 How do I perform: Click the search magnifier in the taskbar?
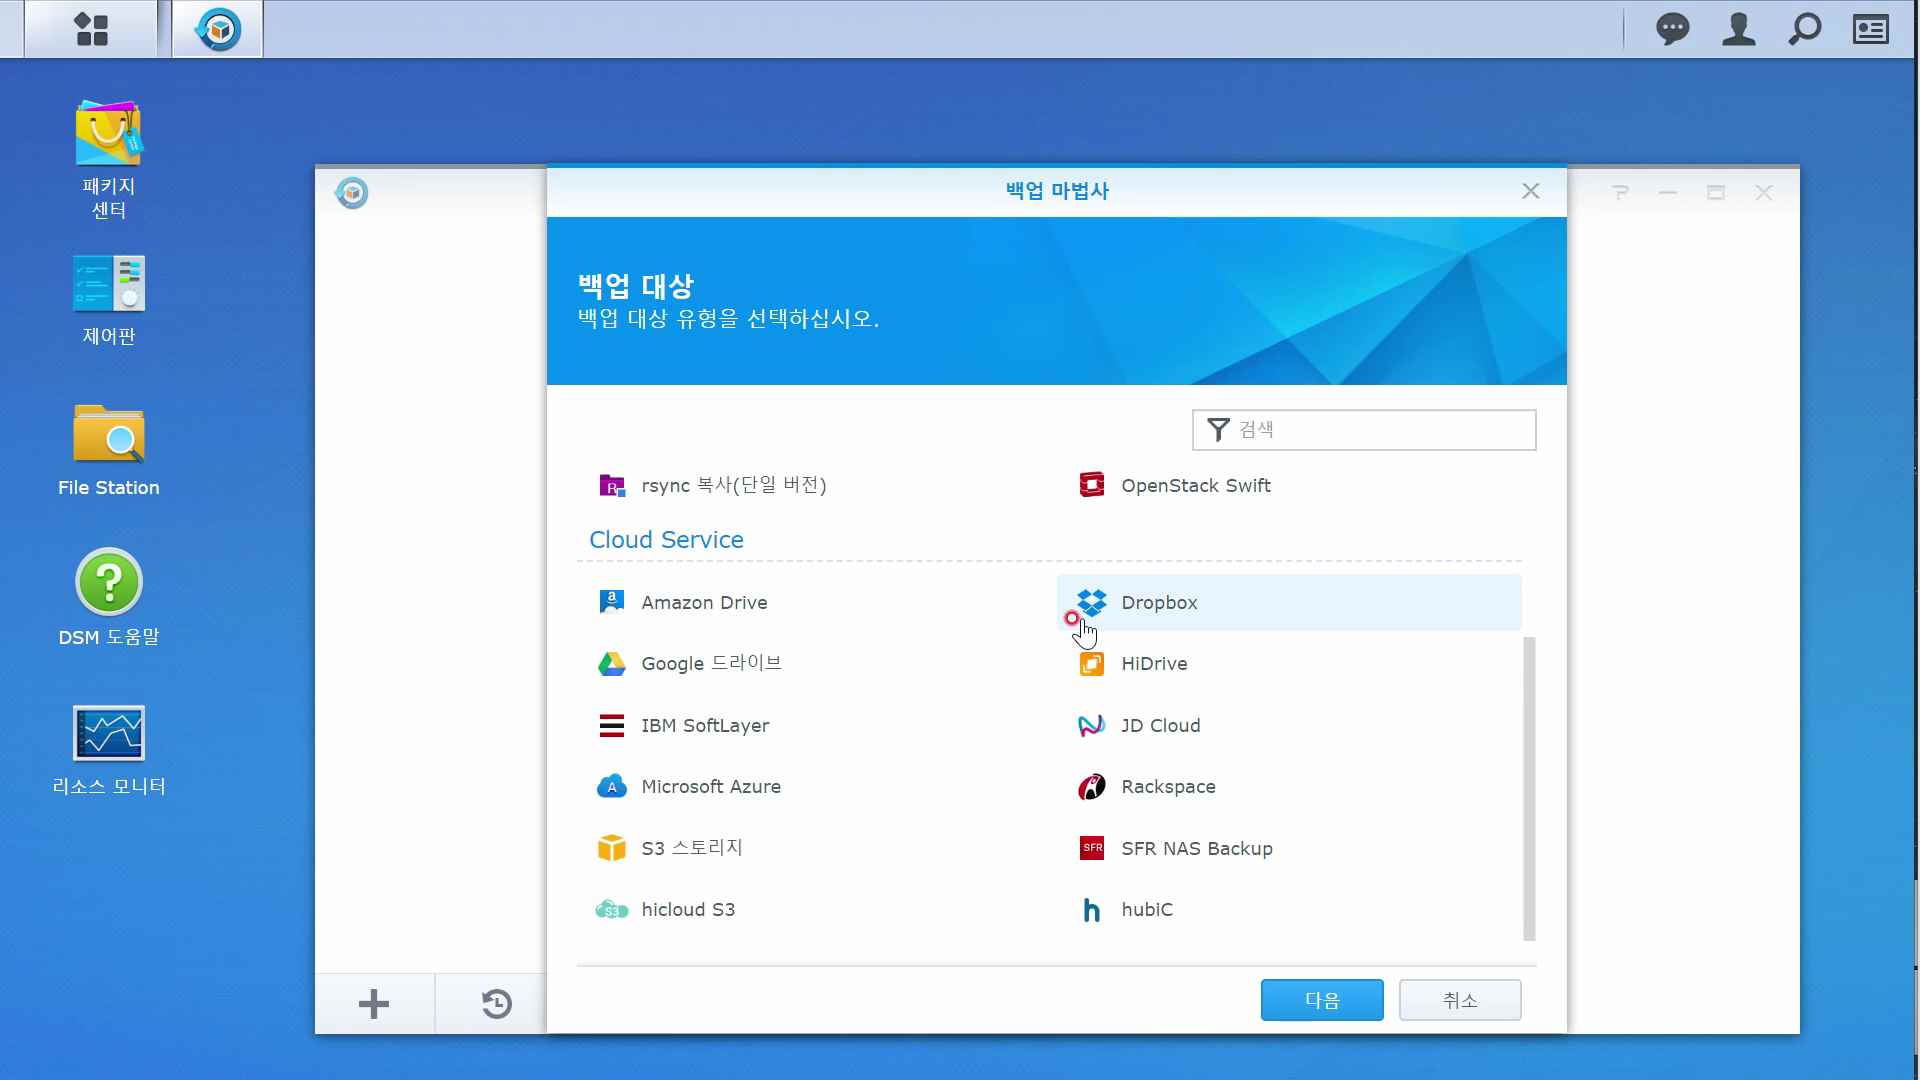coord(1804,29)
